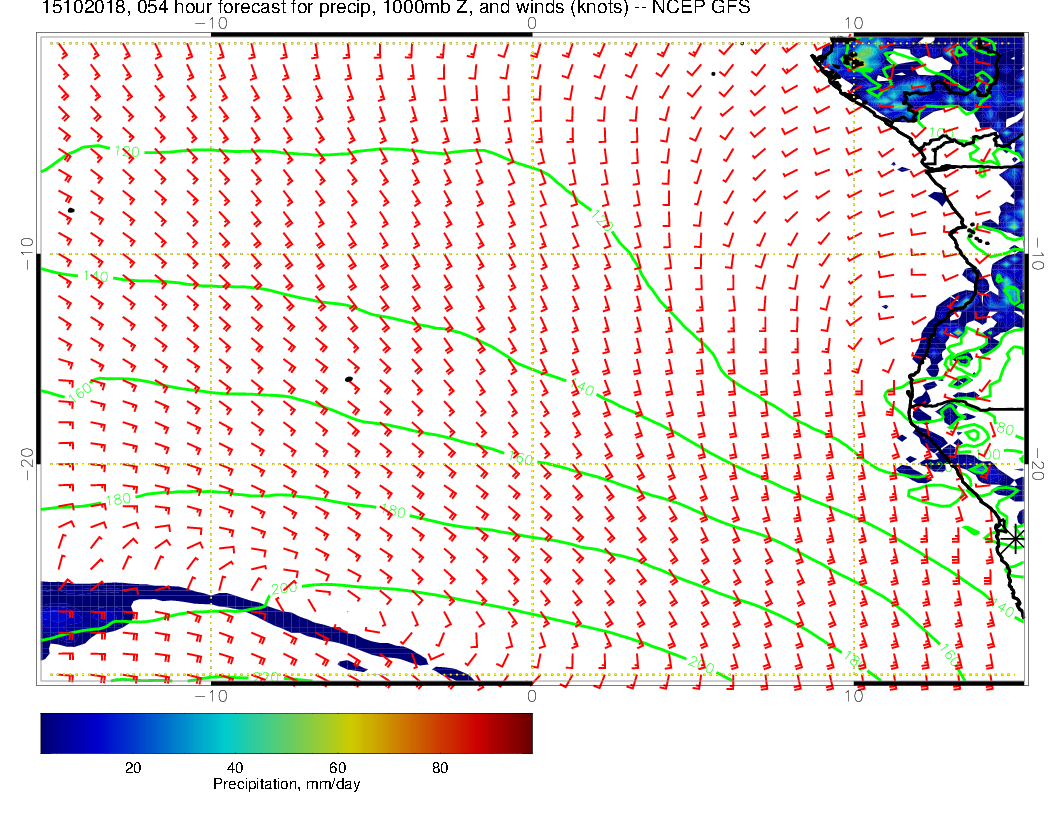Click the blue precipitation band over the southwest ocean
The height and width of the screenshot is (816, 1056).
pyautogui.click(x=90, y=605)
